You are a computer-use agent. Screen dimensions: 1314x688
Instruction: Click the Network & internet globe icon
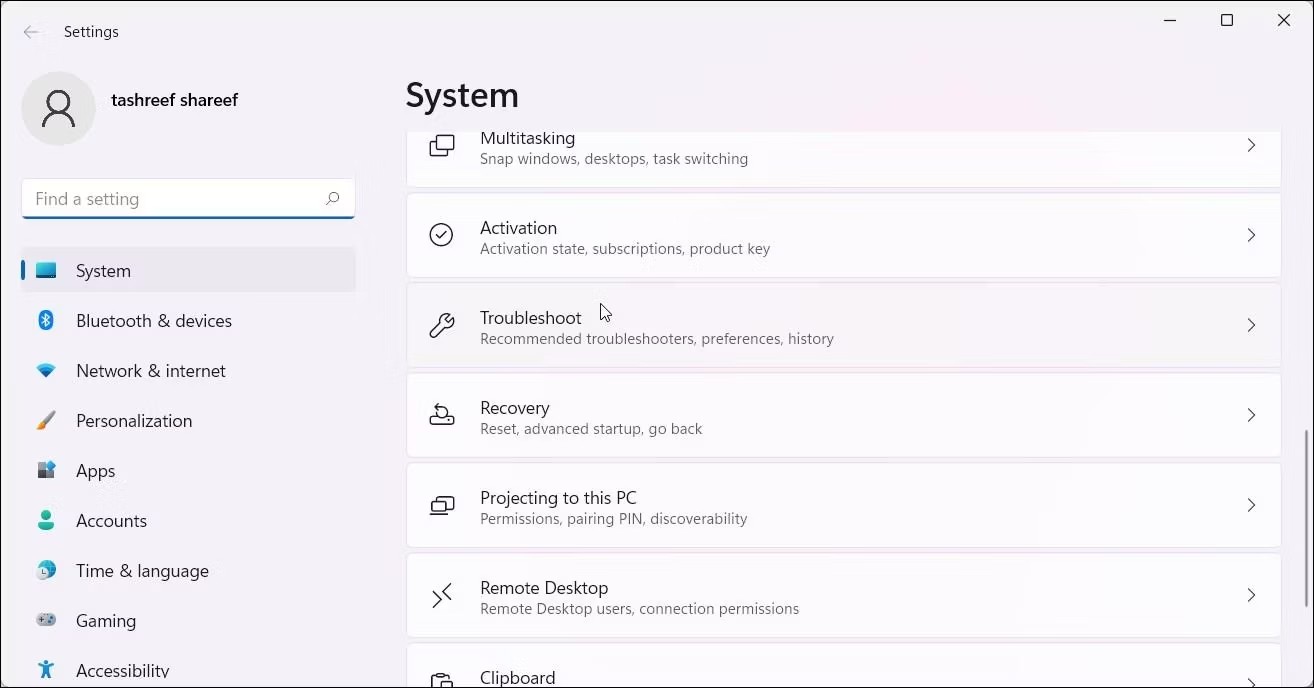(x=46, y=370)
